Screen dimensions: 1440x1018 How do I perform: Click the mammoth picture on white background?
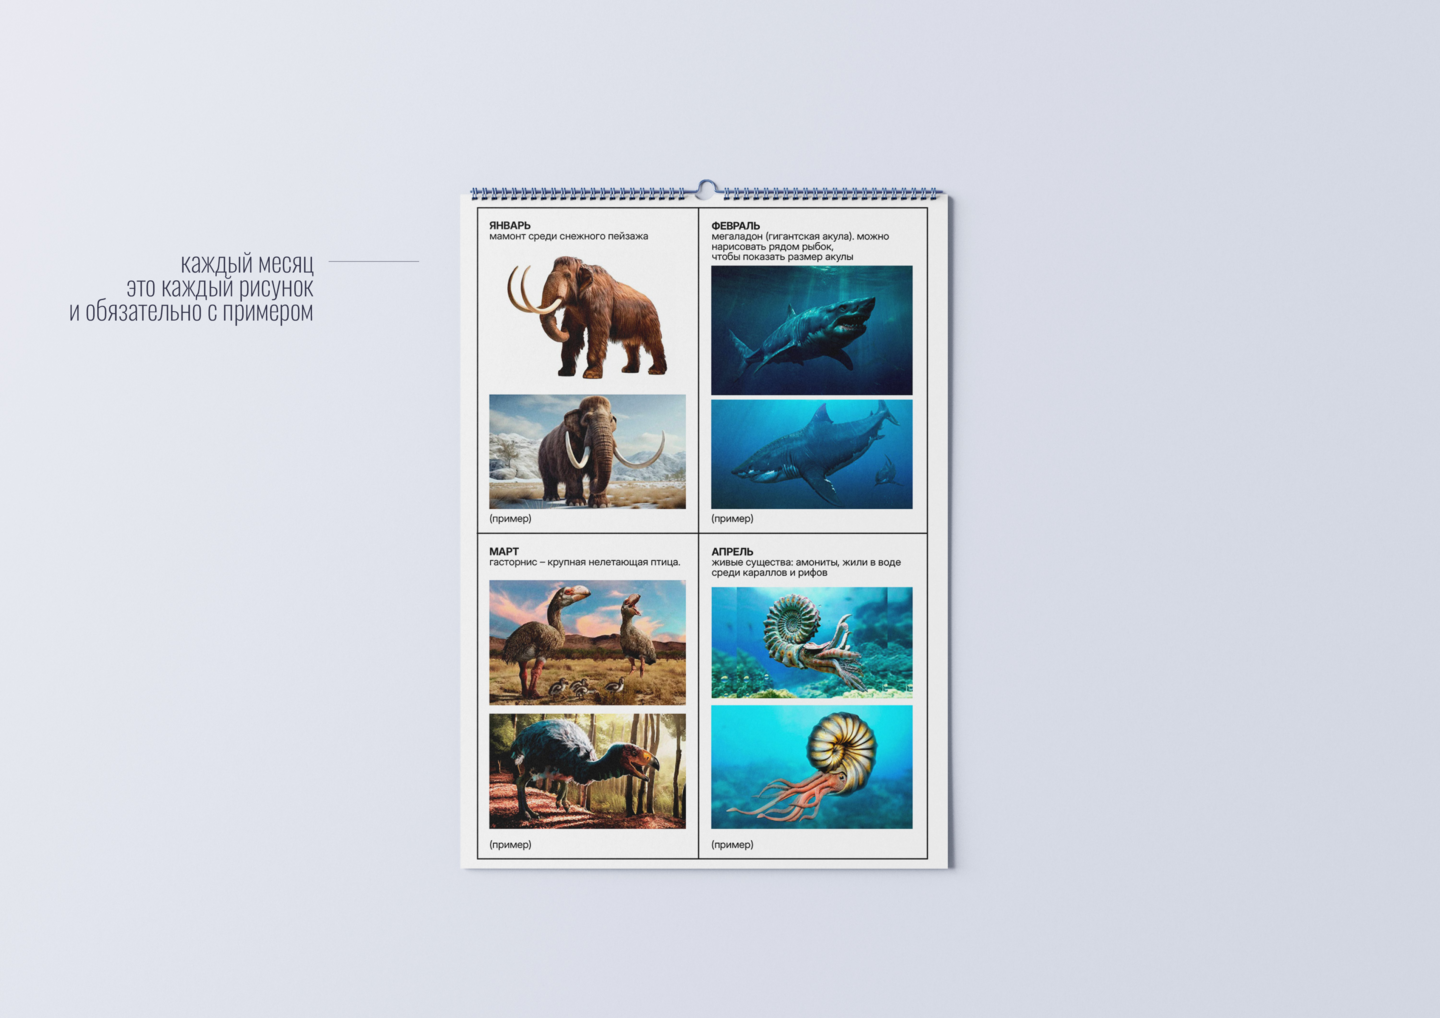[x=587, y=316]
